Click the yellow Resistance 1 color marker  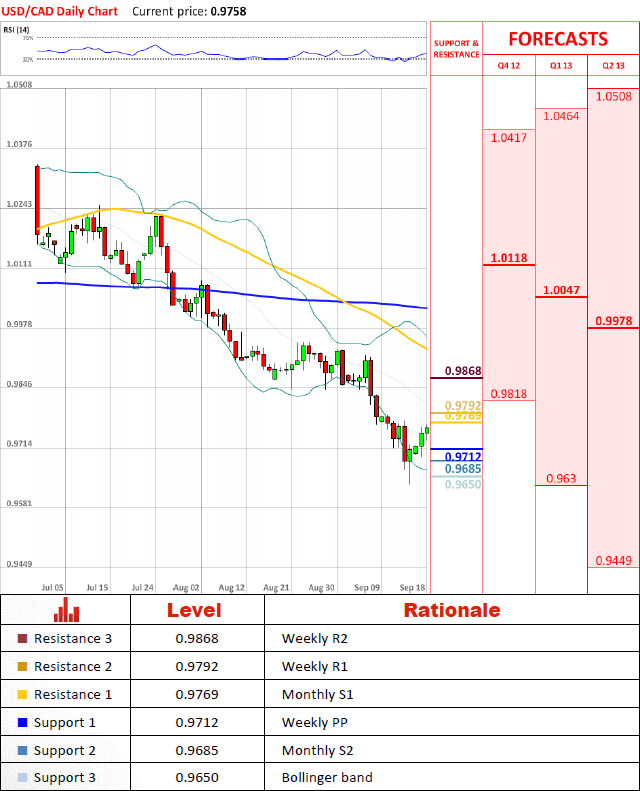[23, 695]
